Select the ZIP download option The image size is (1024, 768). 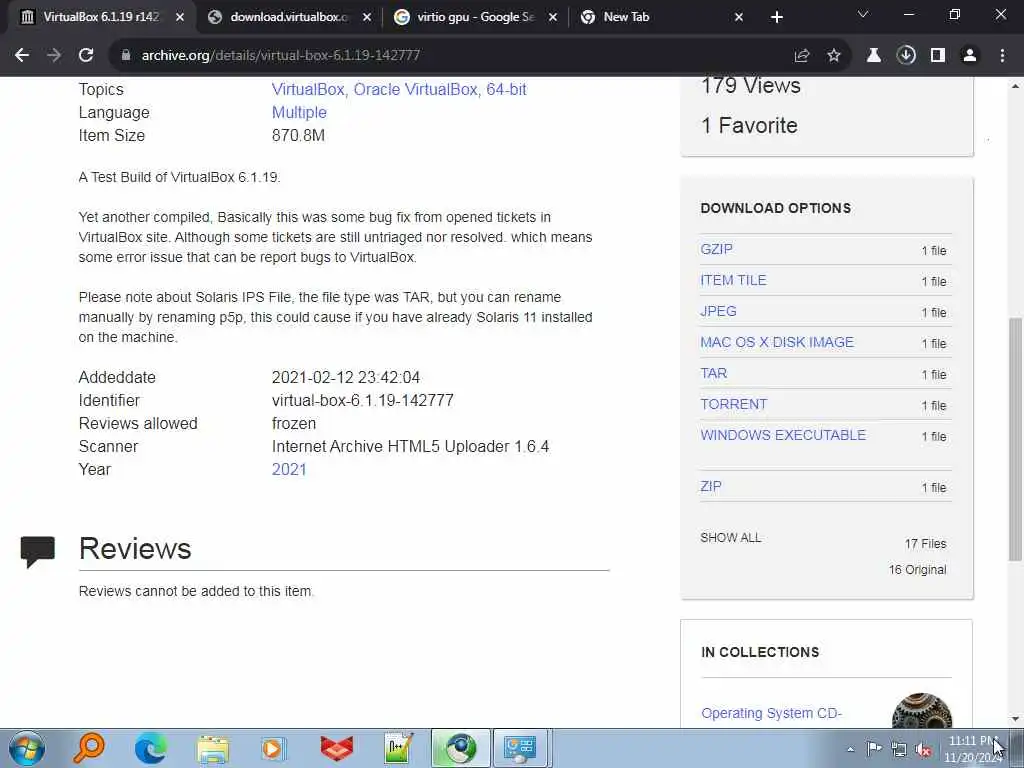click(x=711, y=487)
